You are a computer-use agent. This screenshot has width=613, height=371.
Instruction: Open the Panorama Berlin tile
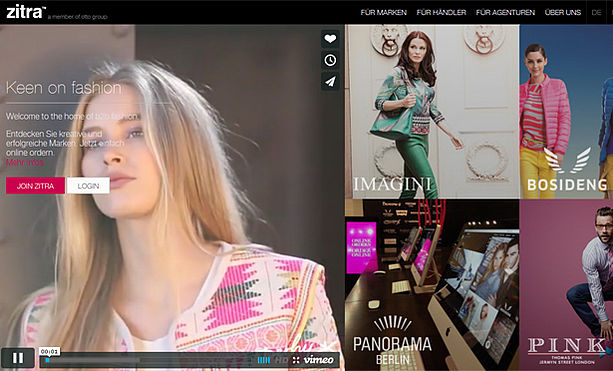coord(432,285)
